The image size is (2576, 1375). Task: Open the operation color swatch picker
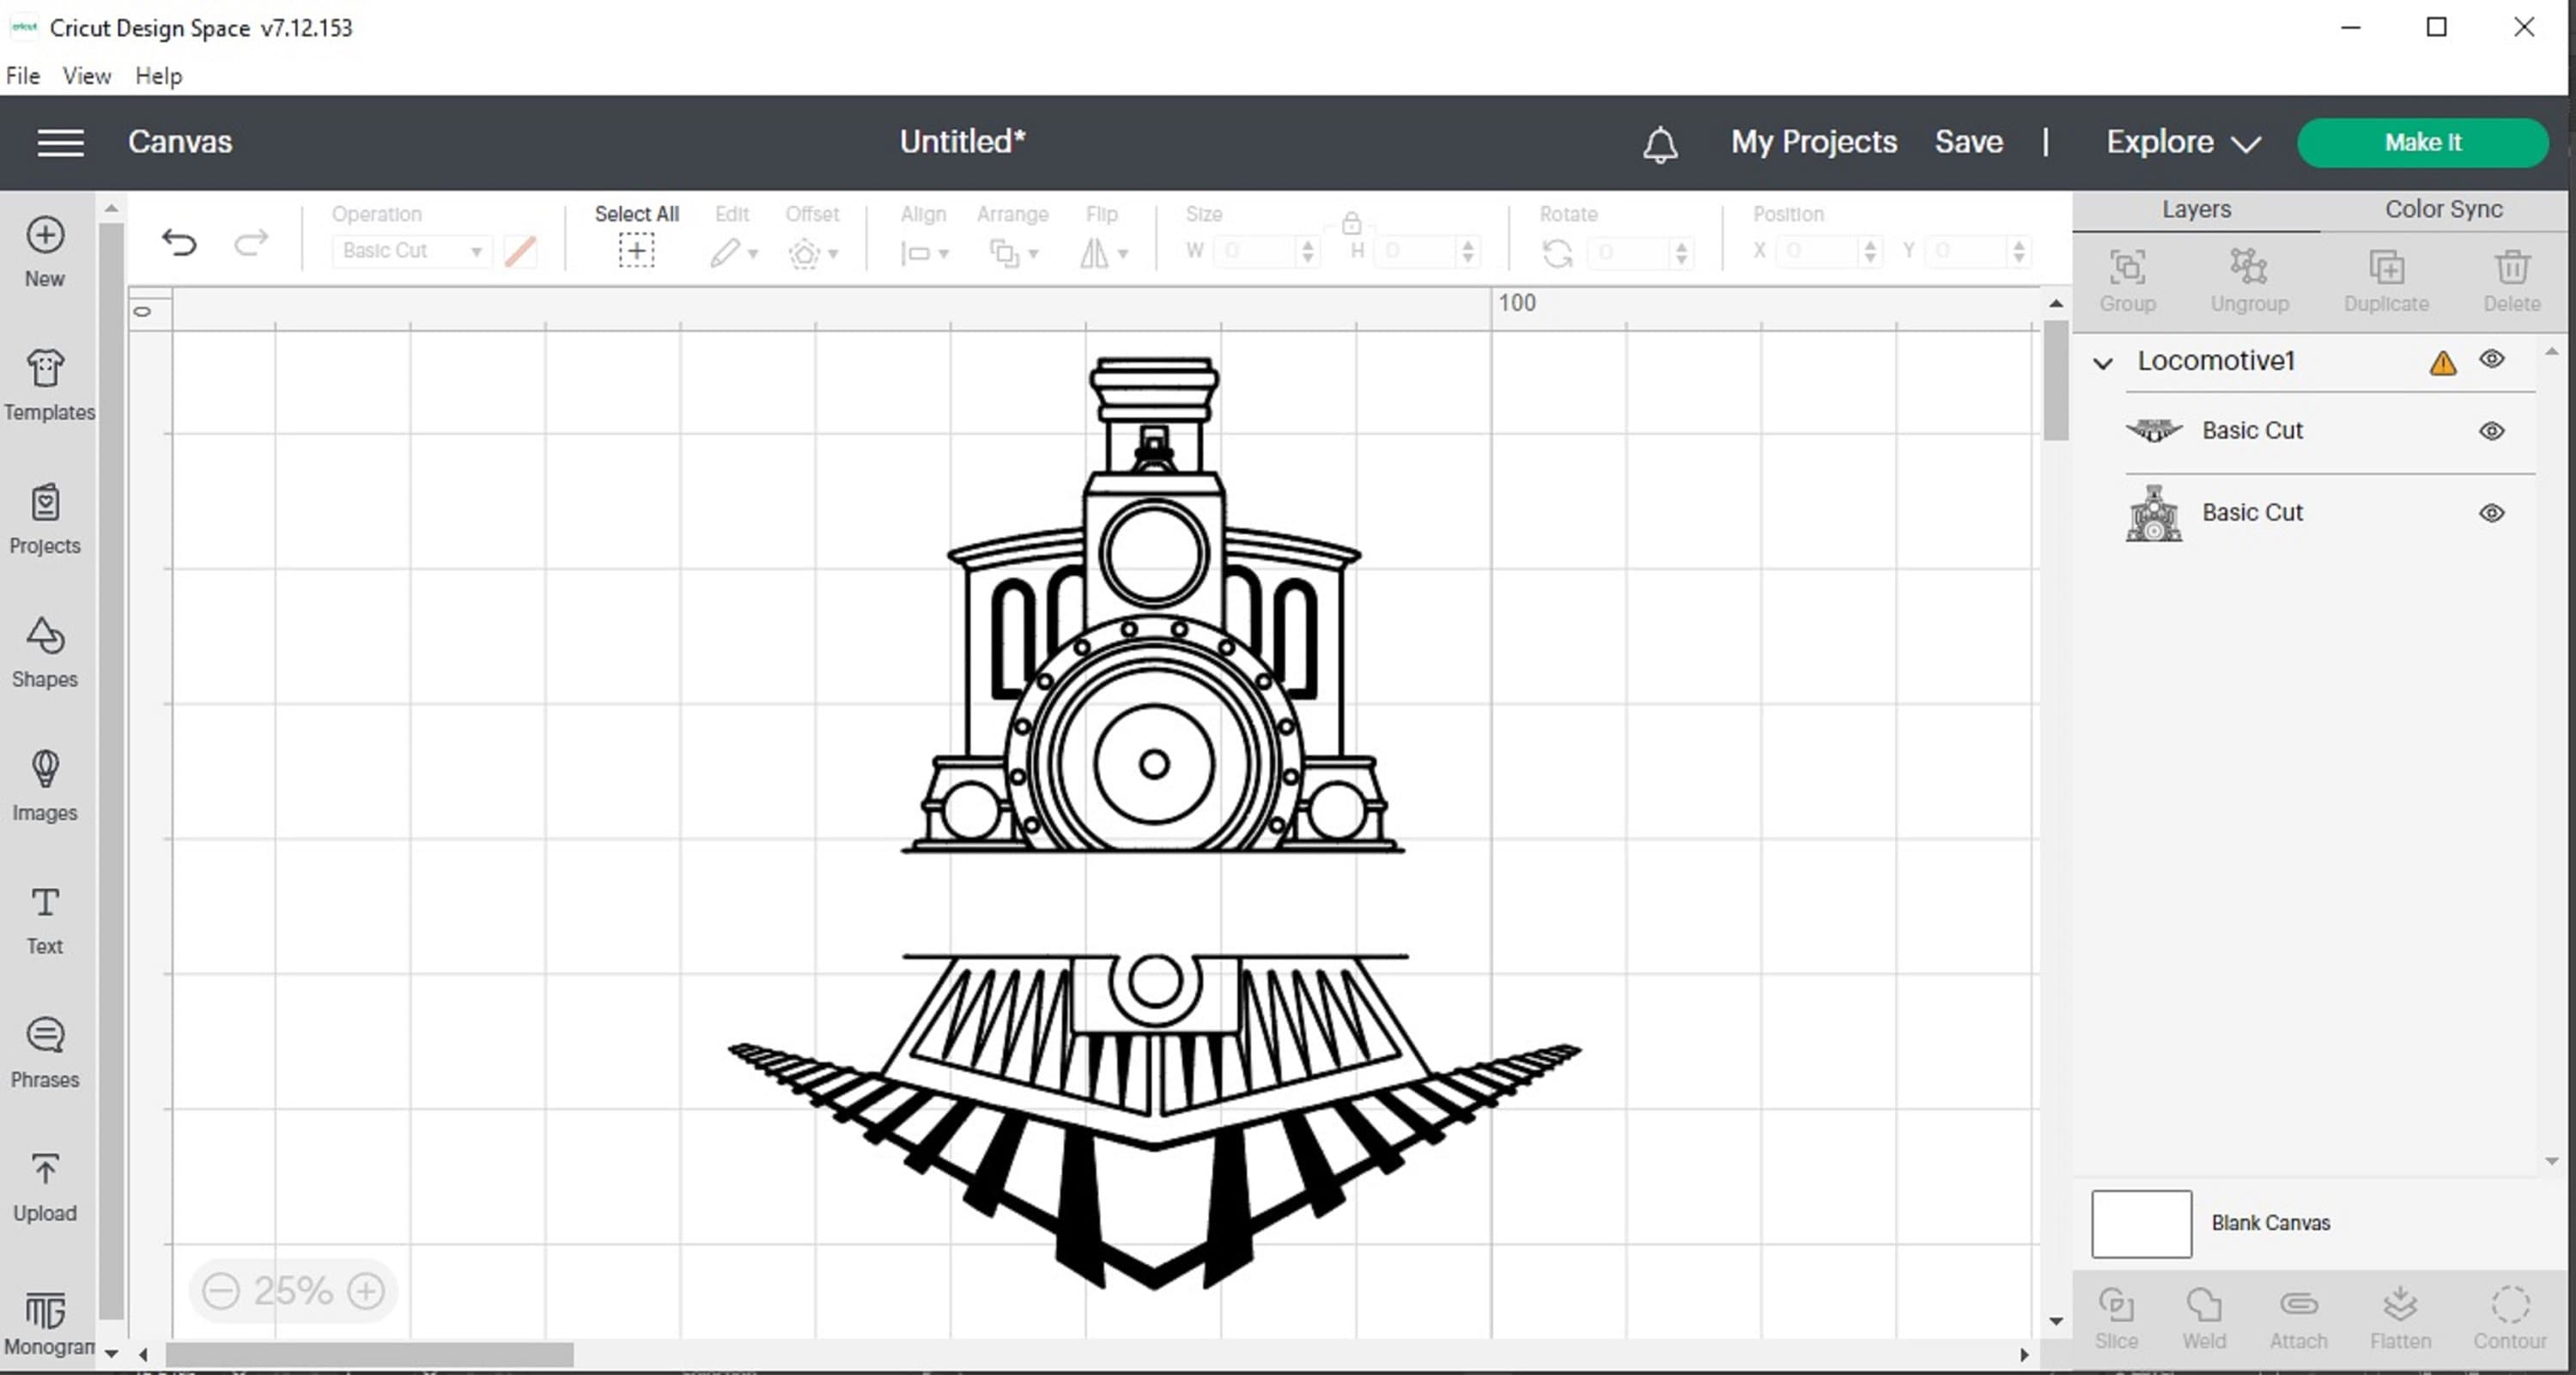coord(520,250)
